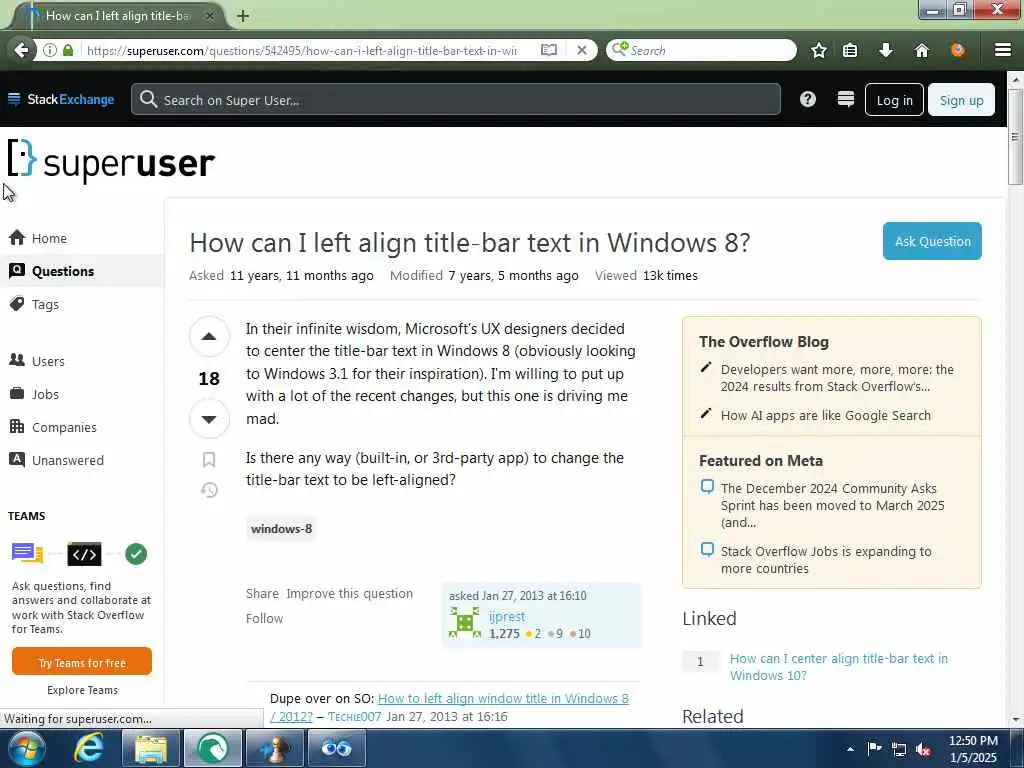Click the muted volume tray icon
This screenshot has height=768, width=1024.
[923, 750]
